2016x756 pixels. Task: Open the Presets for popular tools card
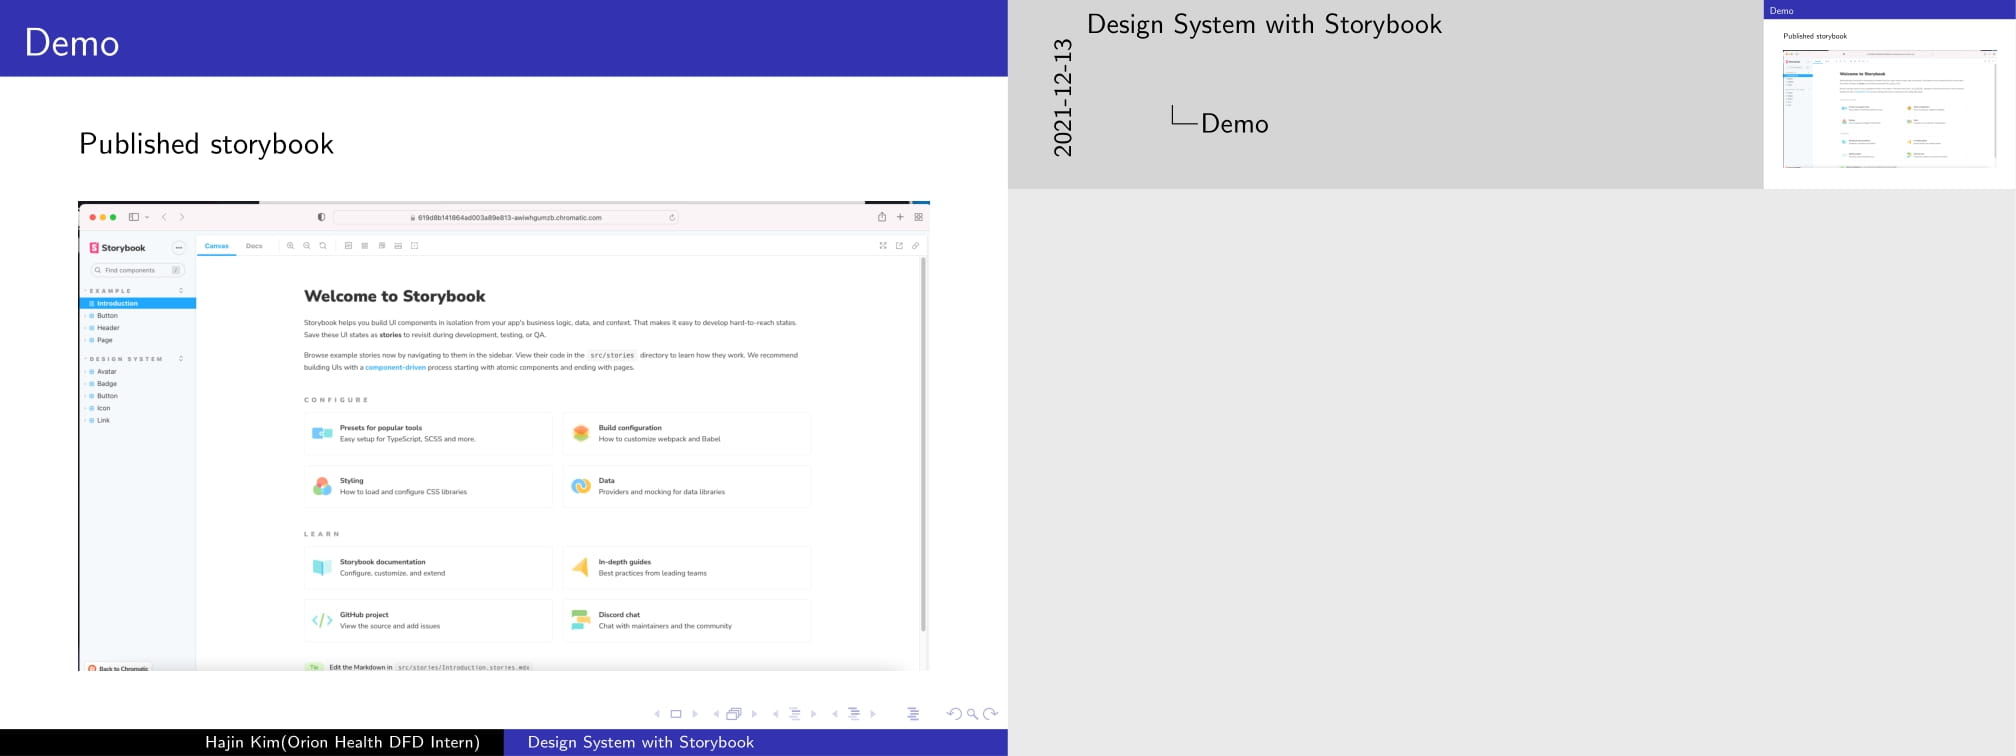click(428, 433)
